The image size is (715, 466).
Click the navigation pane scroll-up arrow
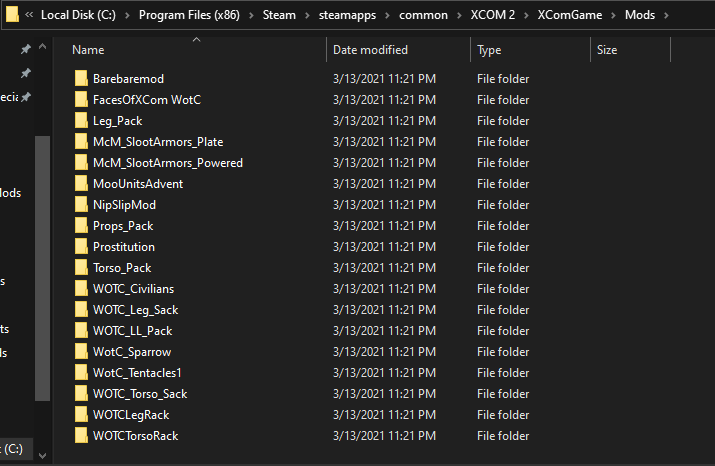[x=42, y=47]
